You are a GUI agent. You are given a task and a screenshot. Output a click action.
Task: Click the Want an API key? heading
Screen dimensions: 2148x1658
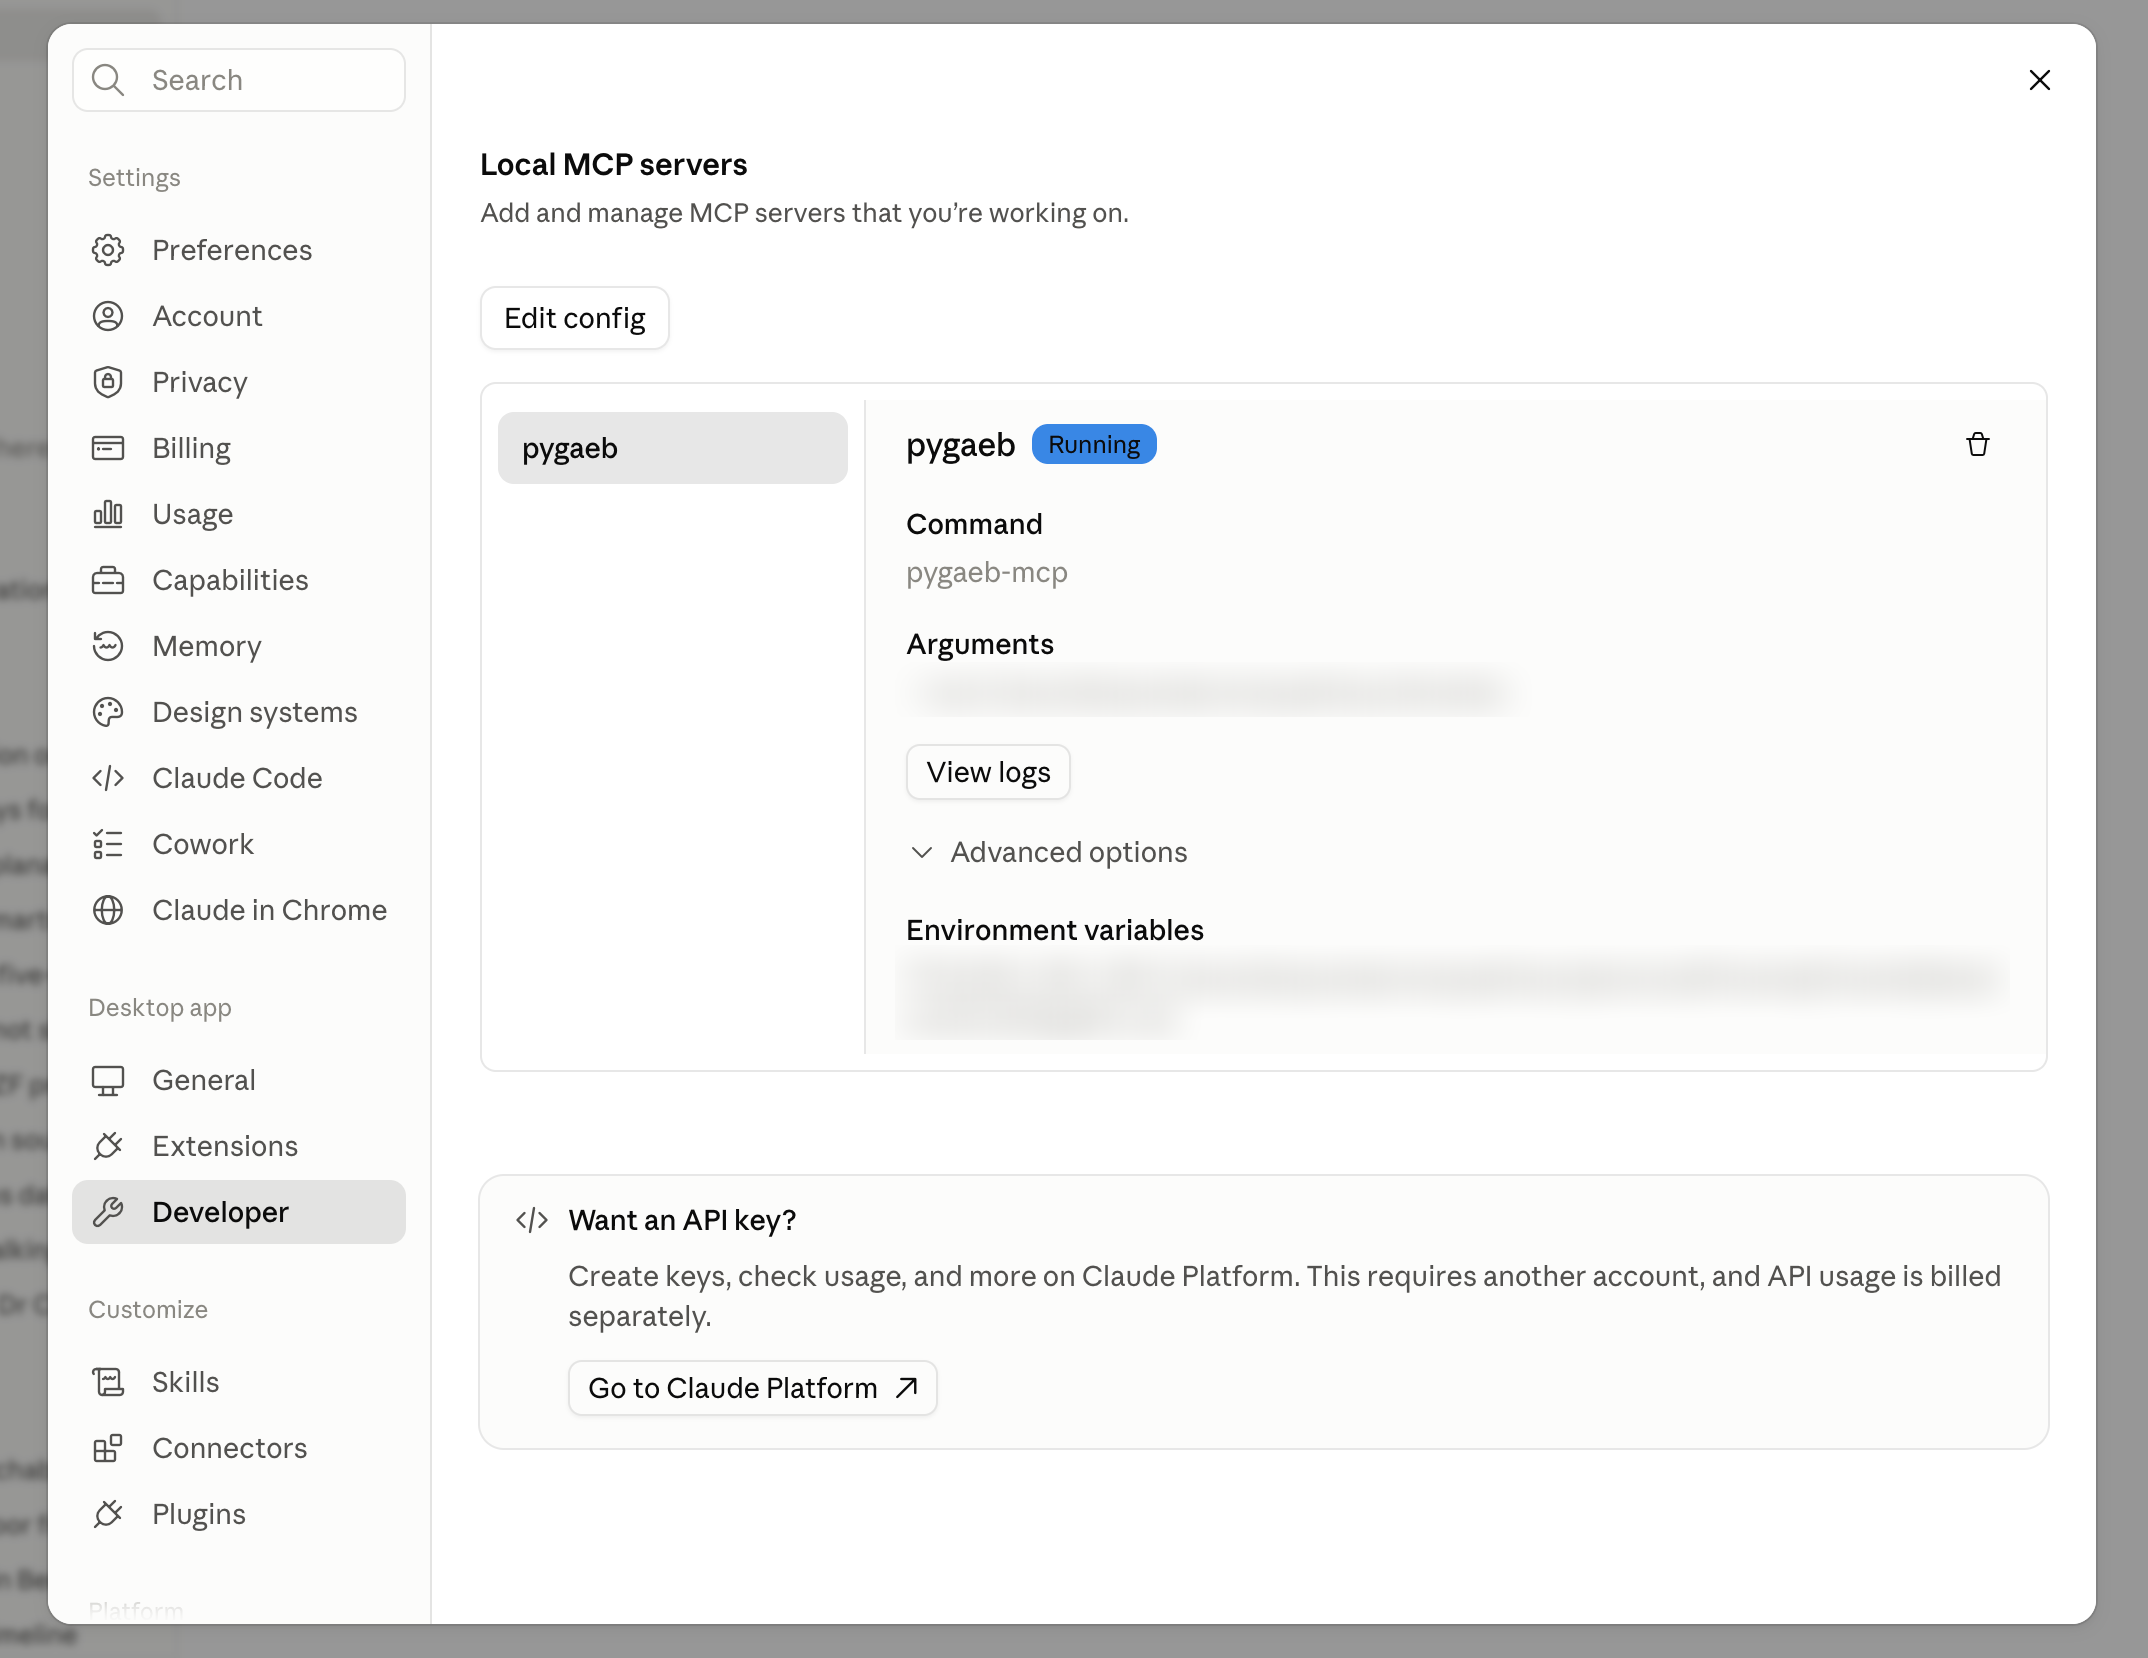(683, 1220)
